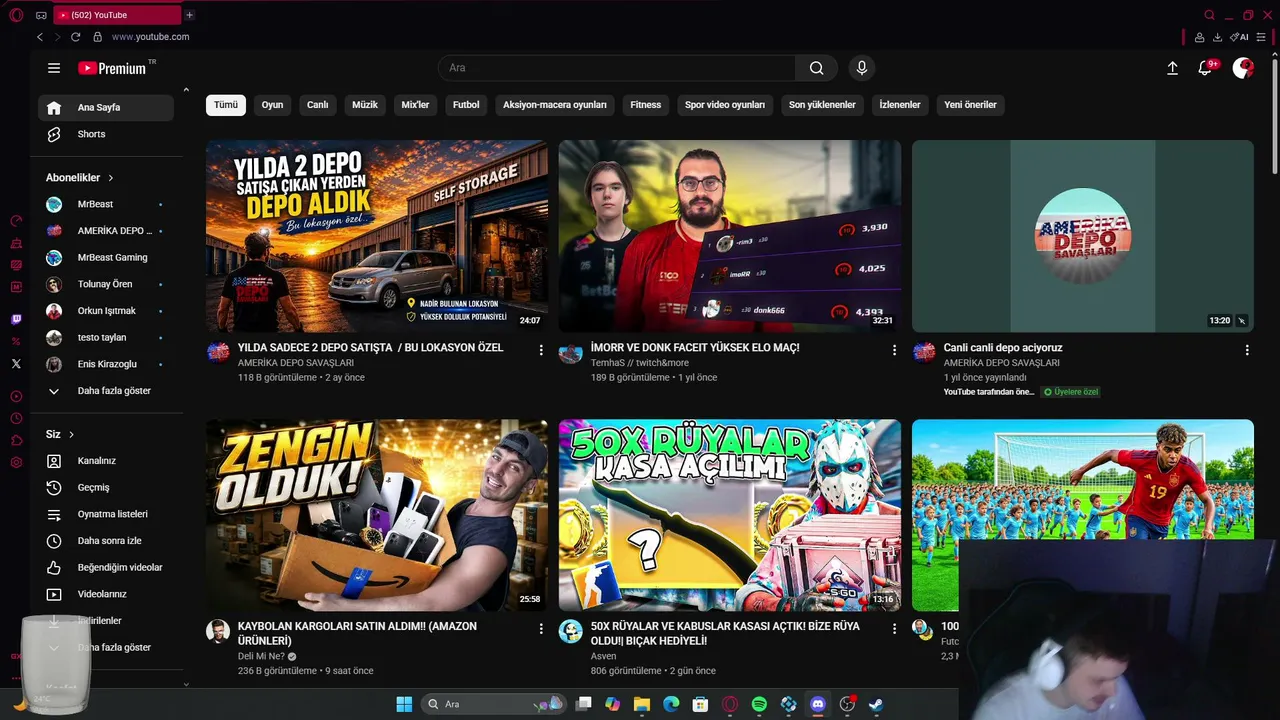The width and height of the screenshot is (1280, 720).
Task: Open File Explorer from the taskbar
Action: click(642, 704)
